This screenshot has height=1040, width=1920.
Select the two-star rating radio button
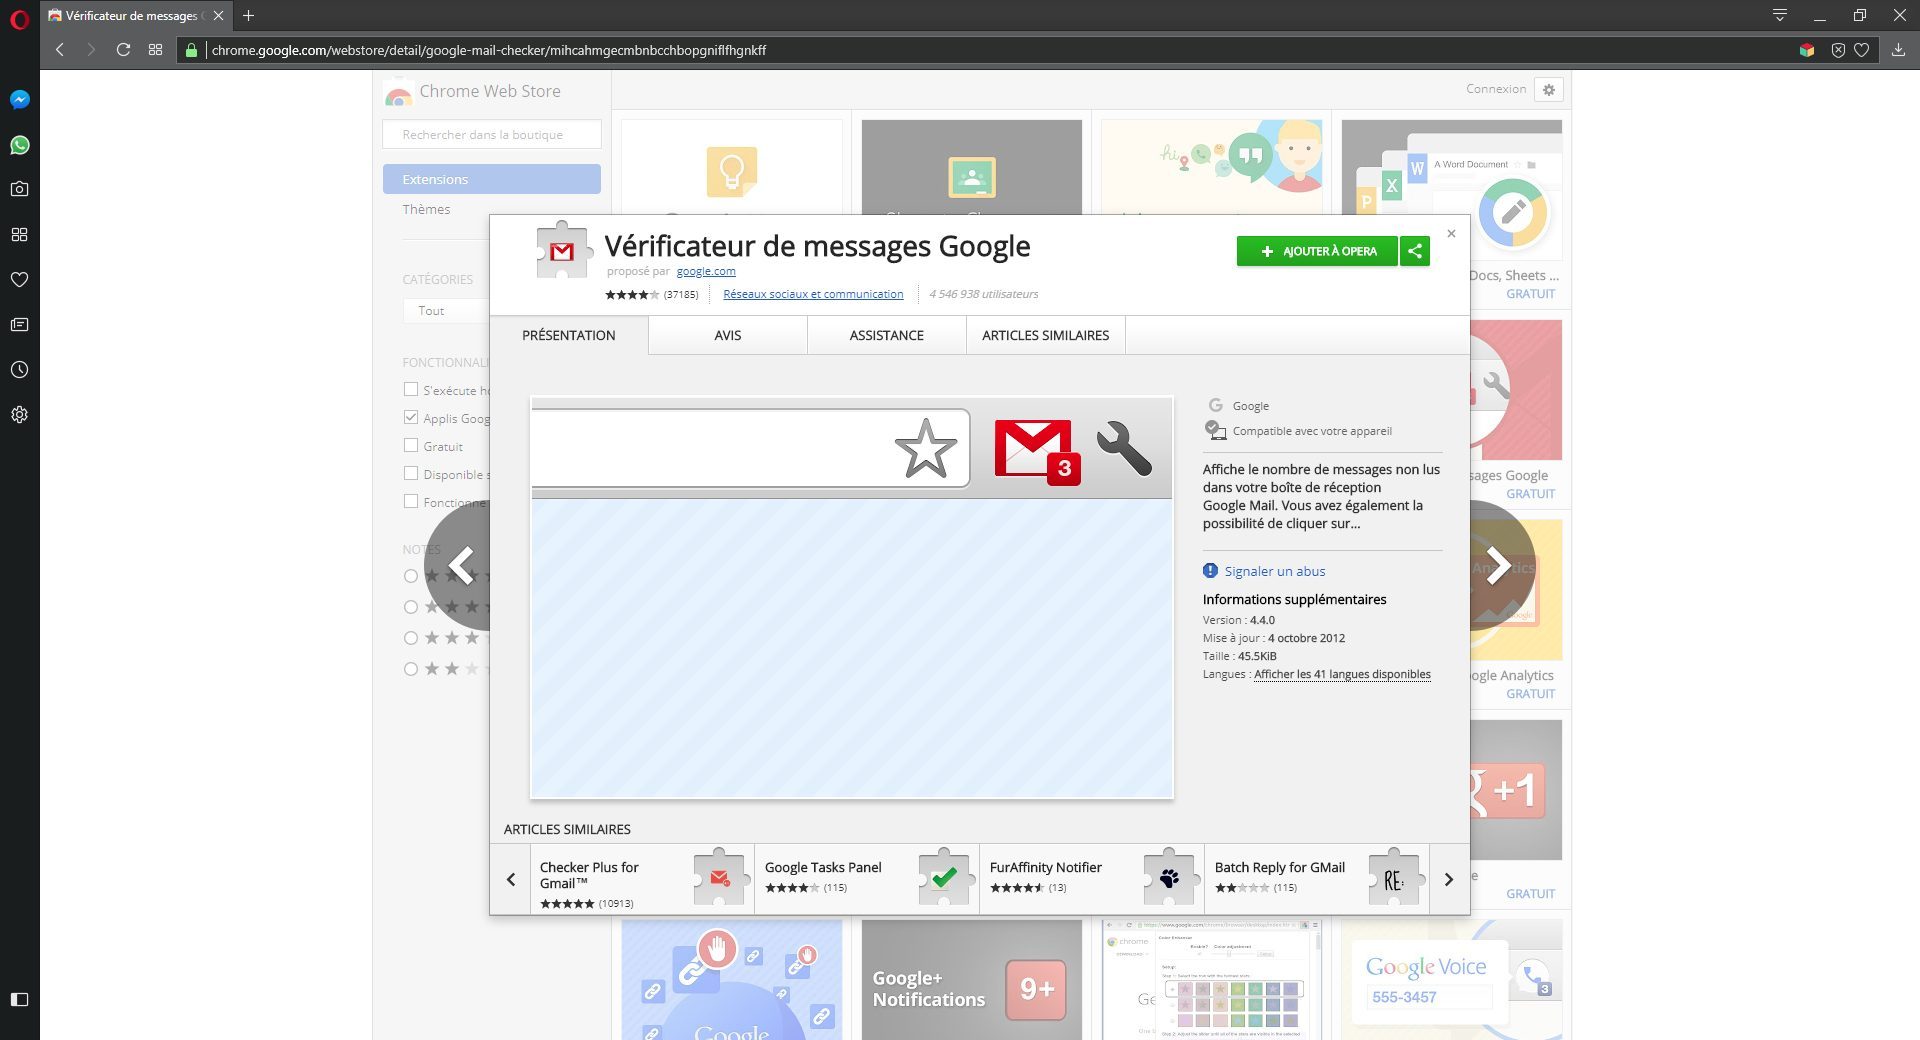(x=411, y=669)
